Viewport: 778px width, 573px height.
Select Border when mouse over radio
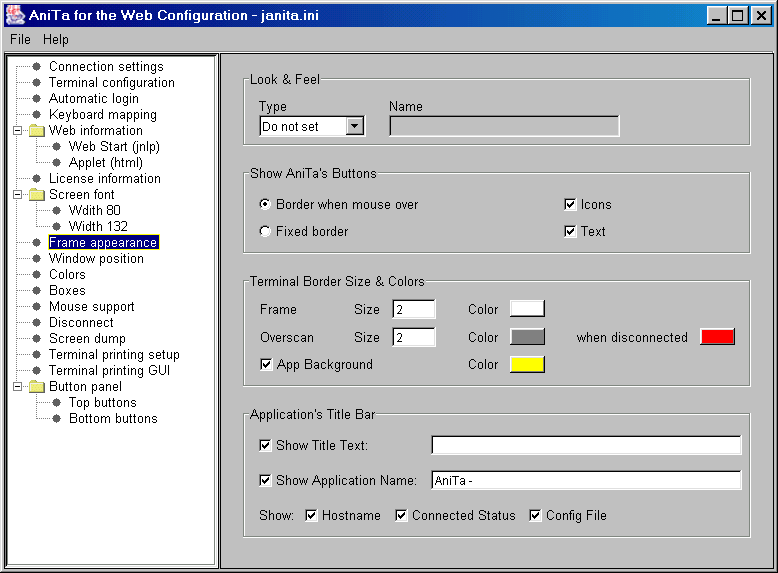pyautogui.click(x=265, y=204)
